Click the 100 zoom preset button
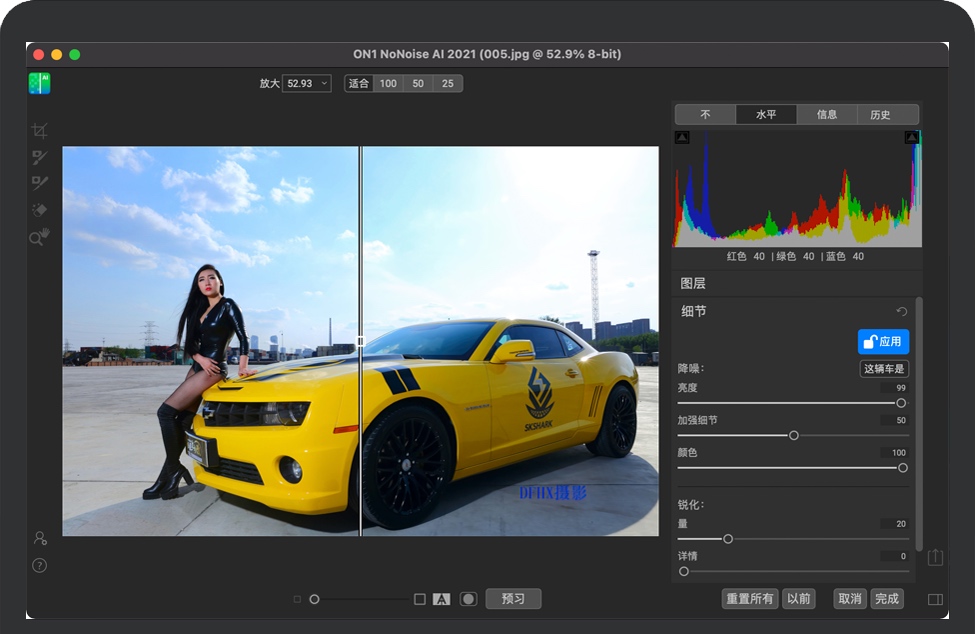Image resolution: width=975 pixels, height=634 pixels. pos(388,83)
